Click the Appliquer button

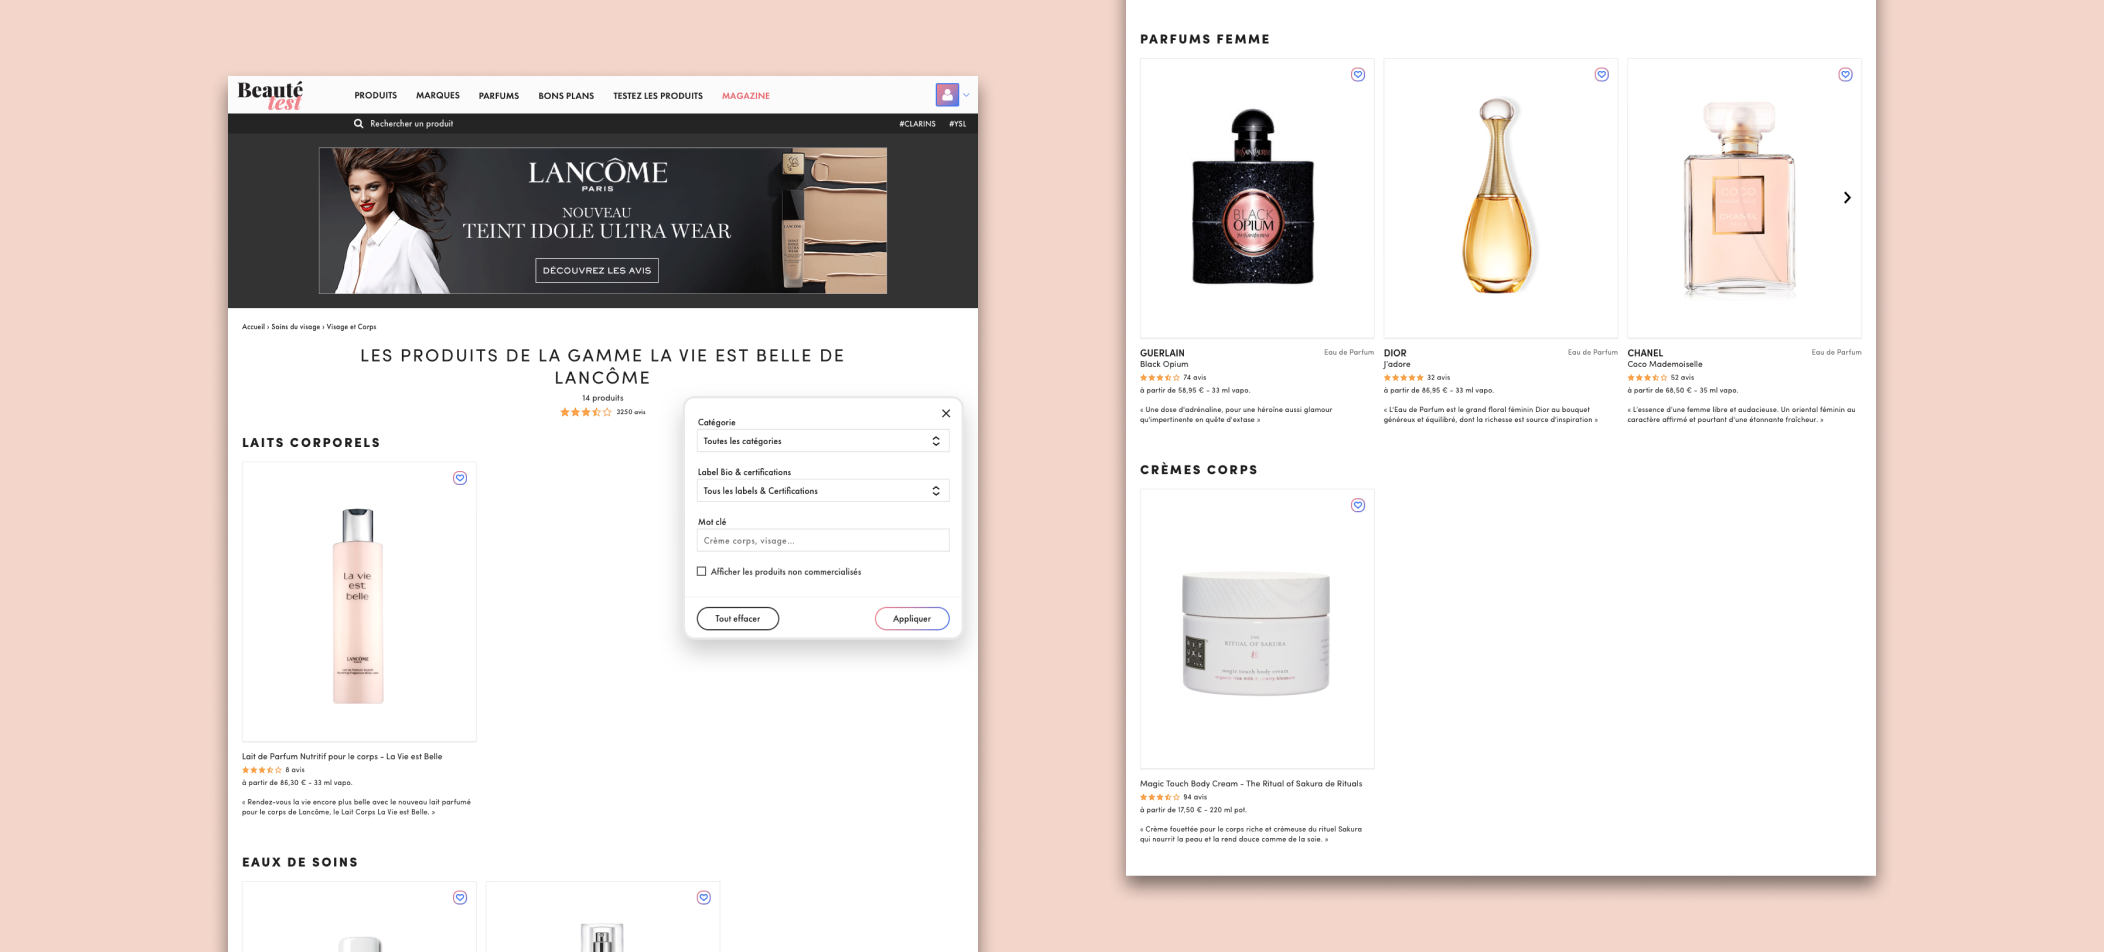[912, 619]
